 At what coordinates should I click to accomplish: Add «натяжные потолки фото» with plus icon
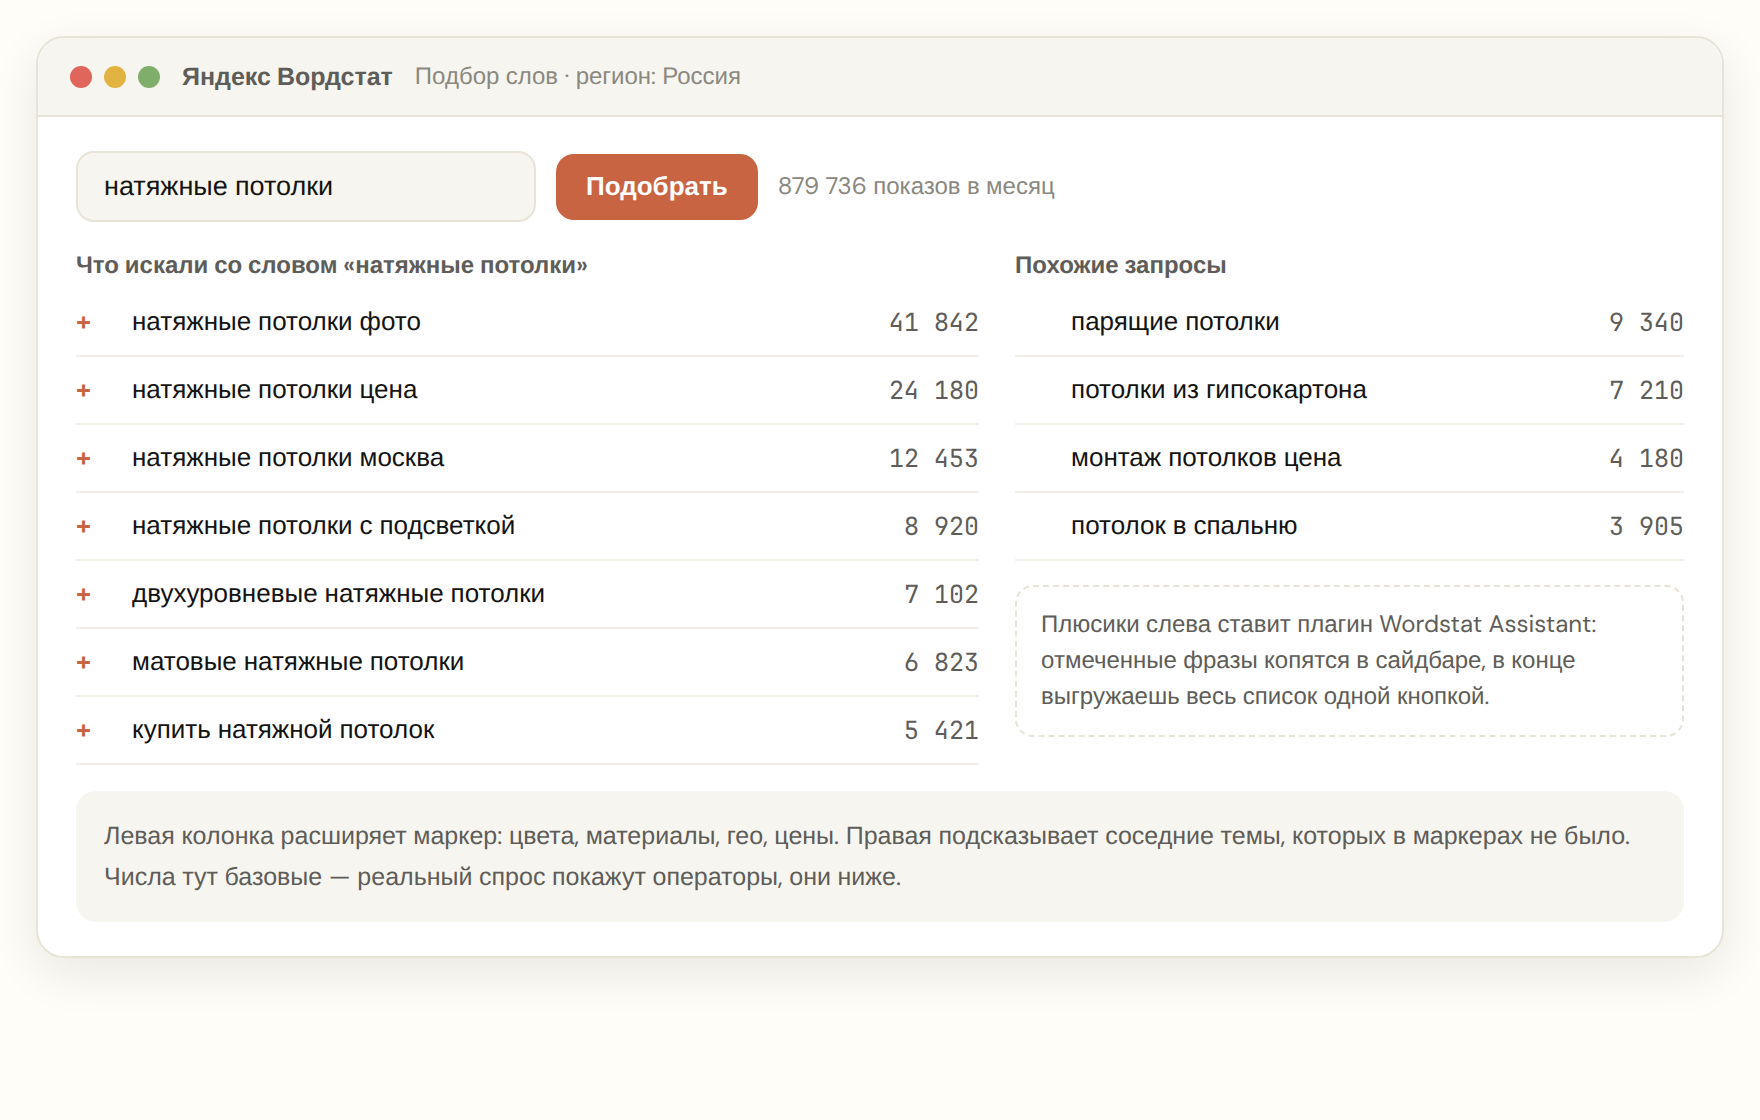pyautogui.click(x=84, y=322)
